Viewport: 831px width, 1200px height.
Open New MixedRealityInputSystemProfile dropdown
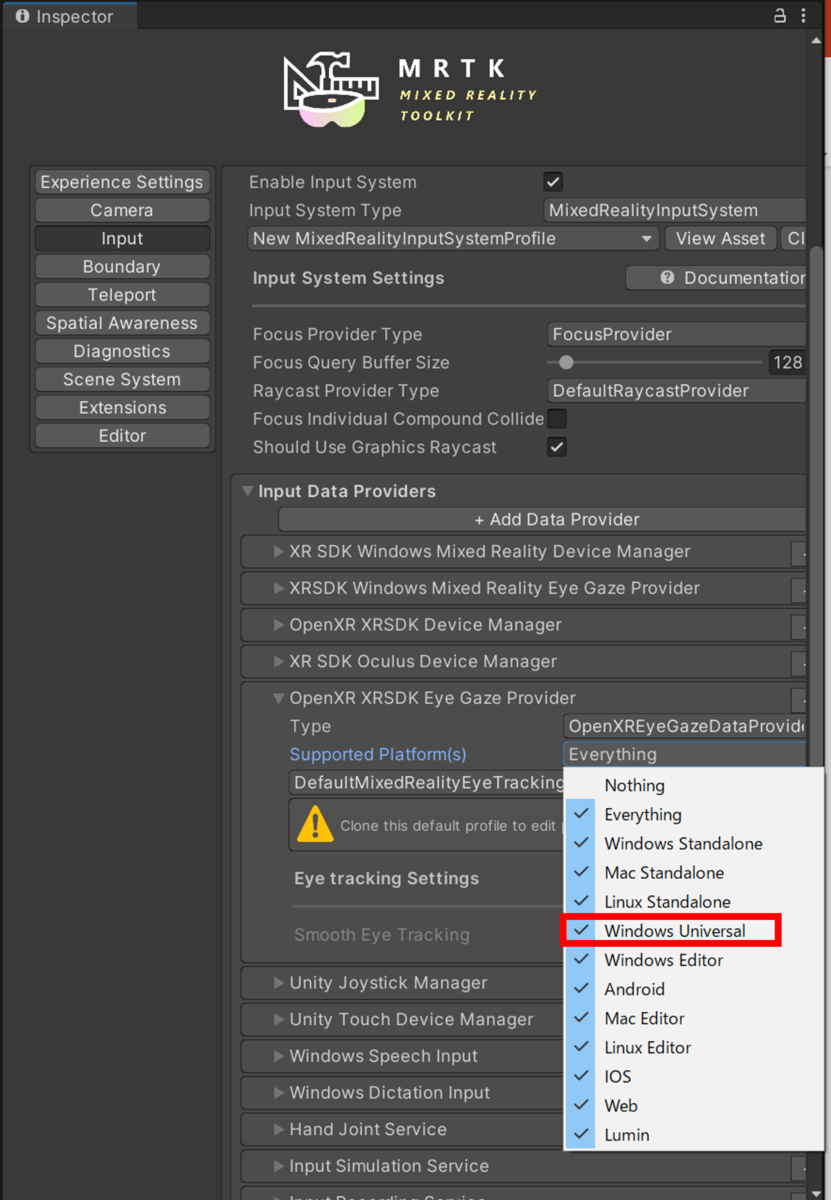453,239
